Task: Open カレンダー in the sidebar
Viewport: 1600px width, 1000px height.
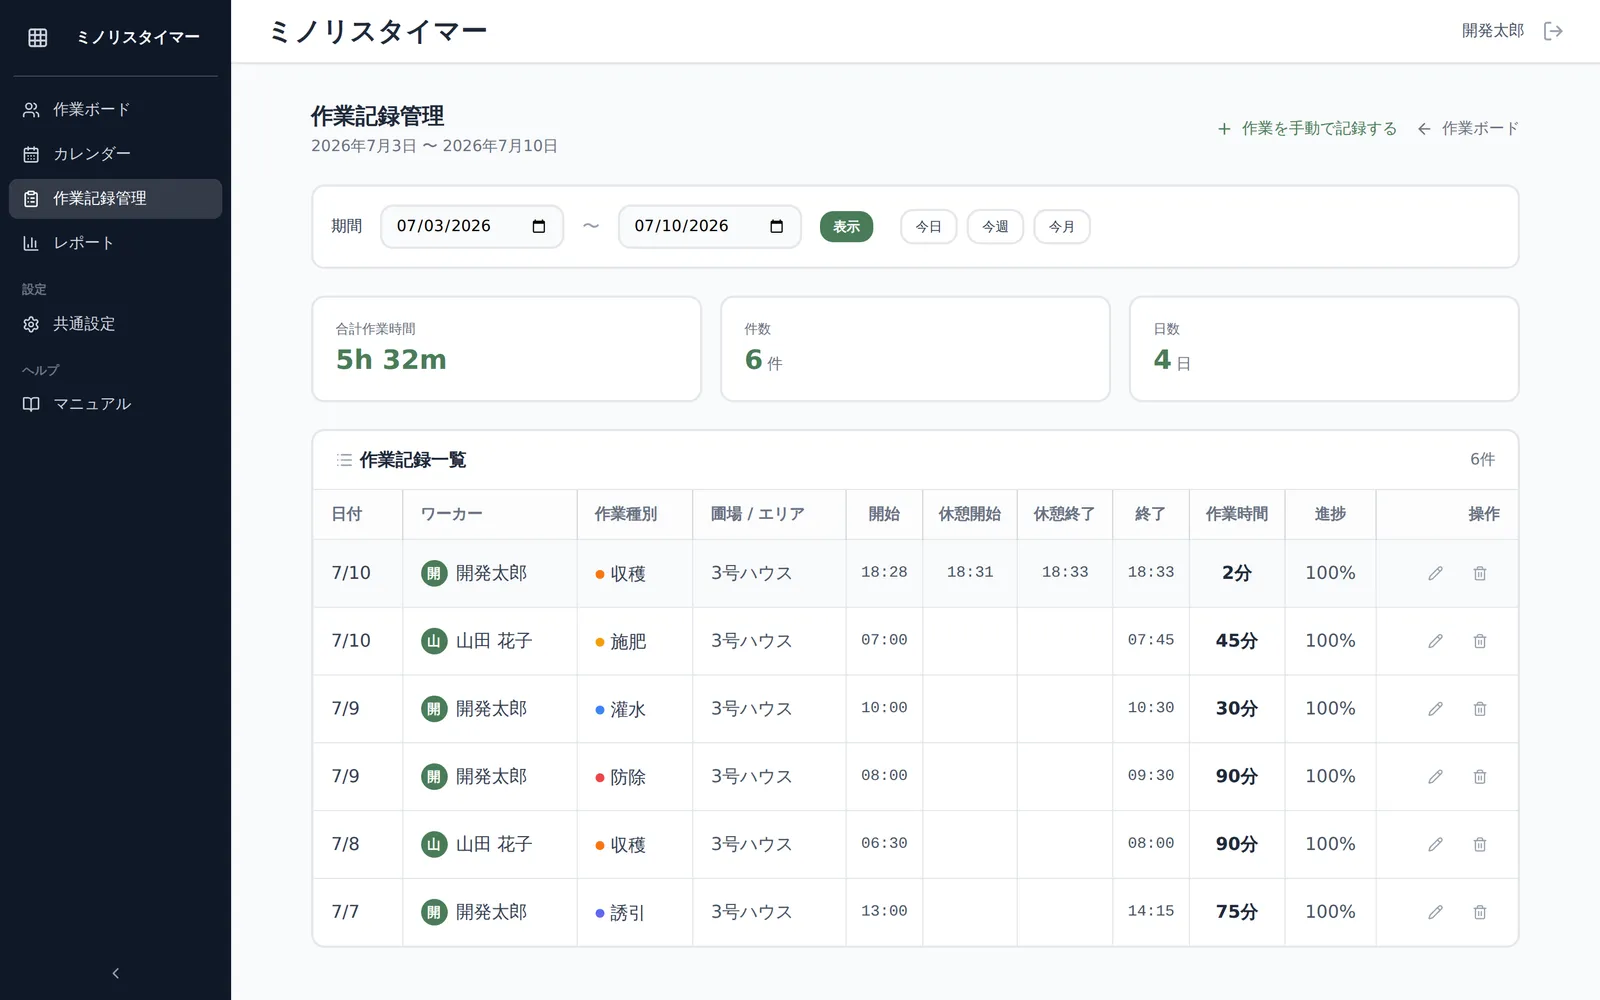Action: coord(115,154)
